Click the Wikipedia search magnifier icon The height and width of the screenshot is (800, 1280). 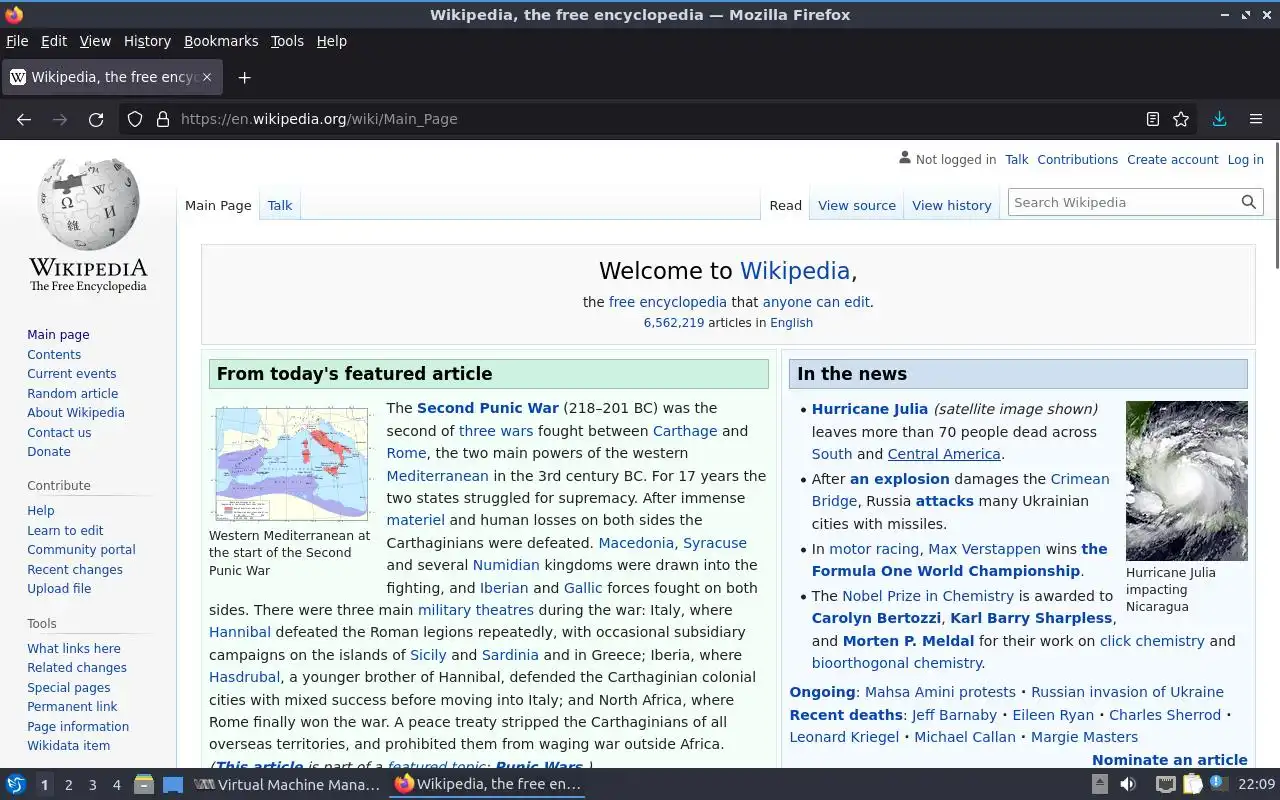point(1248,202)
